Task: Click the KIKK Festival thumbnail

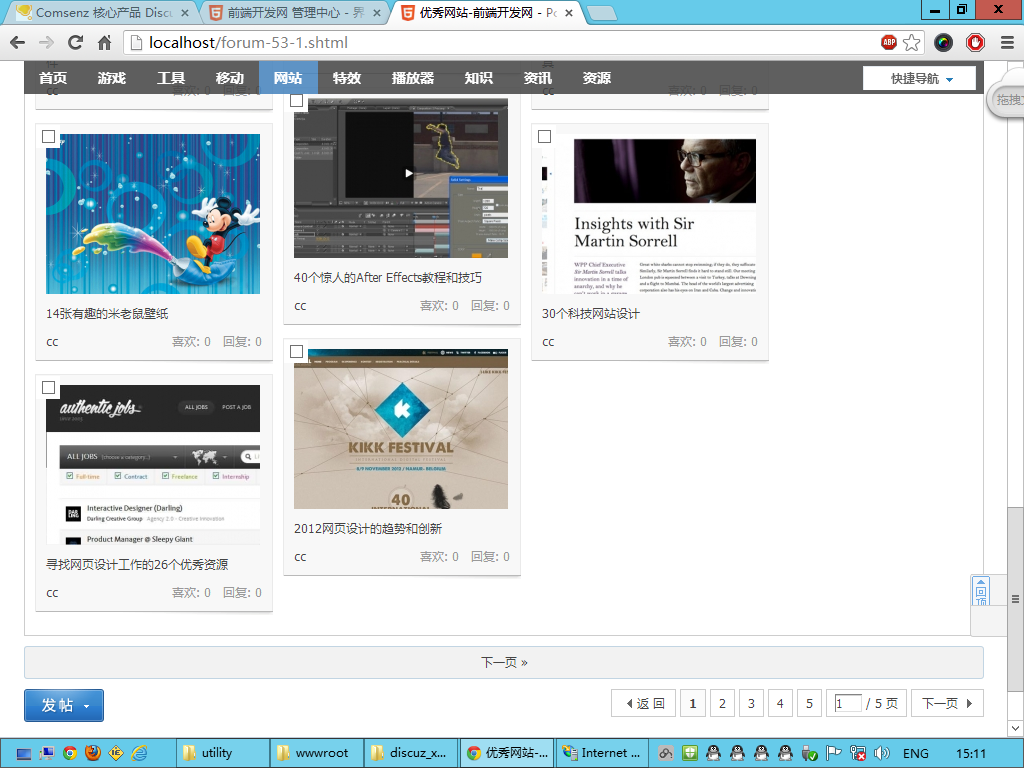Action: 401,429
